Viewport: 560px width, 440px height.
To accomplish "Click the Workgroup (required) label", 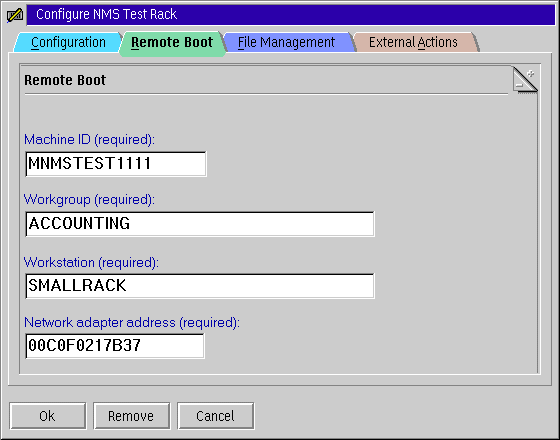I will (89, 199).
